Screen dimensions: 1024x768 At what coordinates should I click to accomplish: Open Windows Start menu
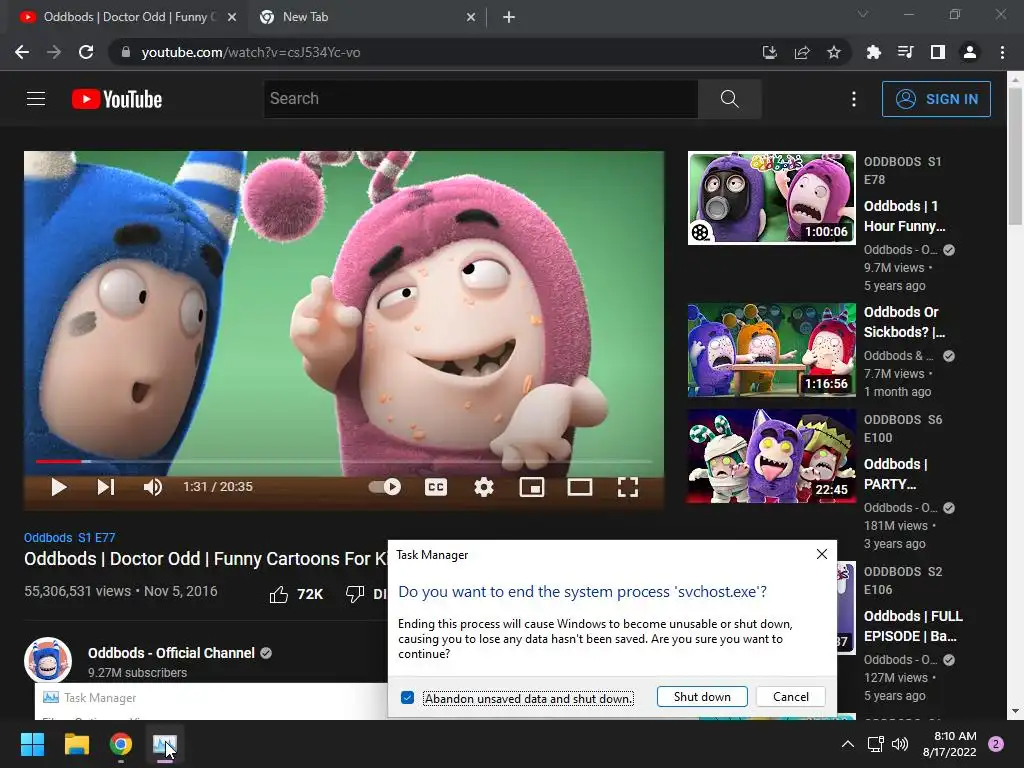pyautogui.click(x=32, y=744)
